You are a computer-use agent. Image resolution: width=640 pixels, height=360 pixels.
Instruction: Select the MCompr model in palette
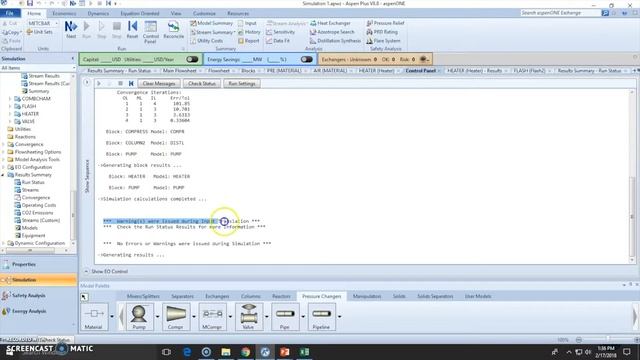click(212, 317)
